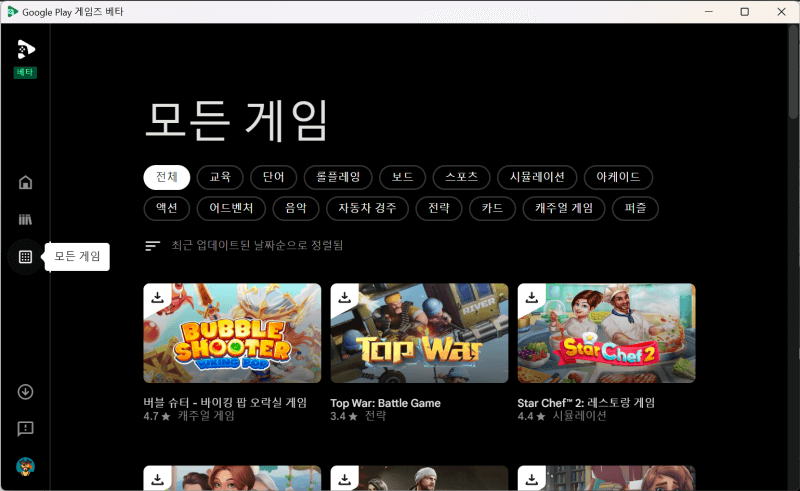Image resolution: width=800 pixels, height=491 pixels.
Task: Click the sort order icon
Action: [153, 246]
